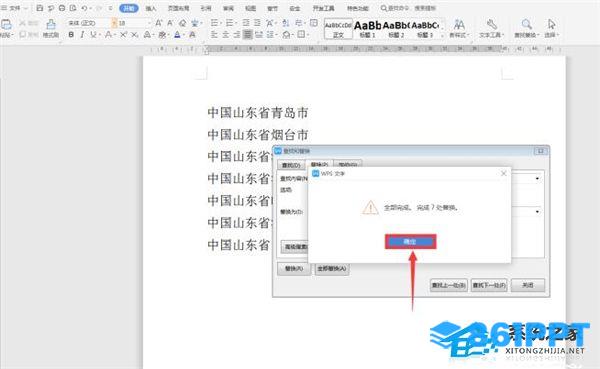Screen dimensions: 600x369
Task: Open the 查找 (Find) tab in the dialog
Action: (x=291, y=165)
